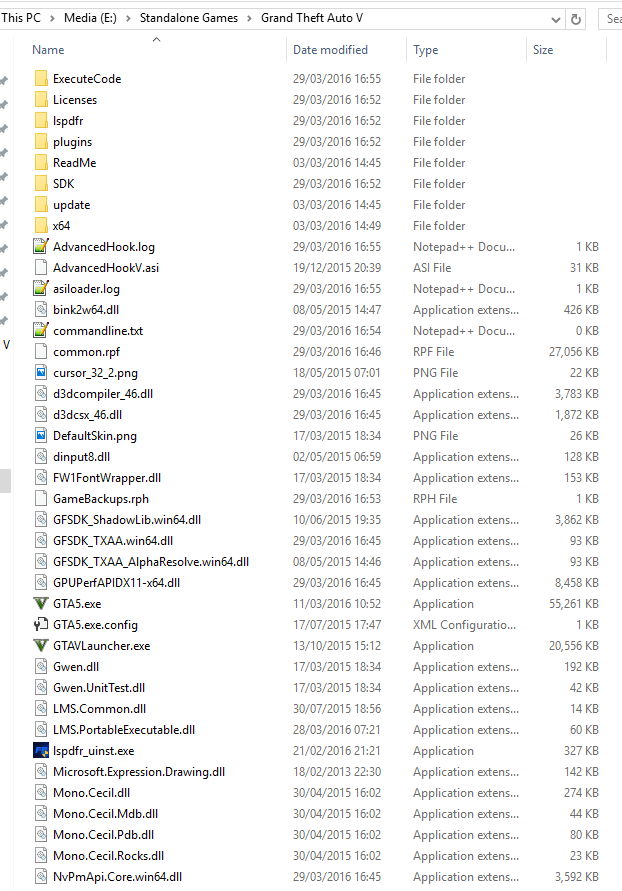
Task: Click date 18/02/2013 22:30 cell
Action: click(337, 772)
